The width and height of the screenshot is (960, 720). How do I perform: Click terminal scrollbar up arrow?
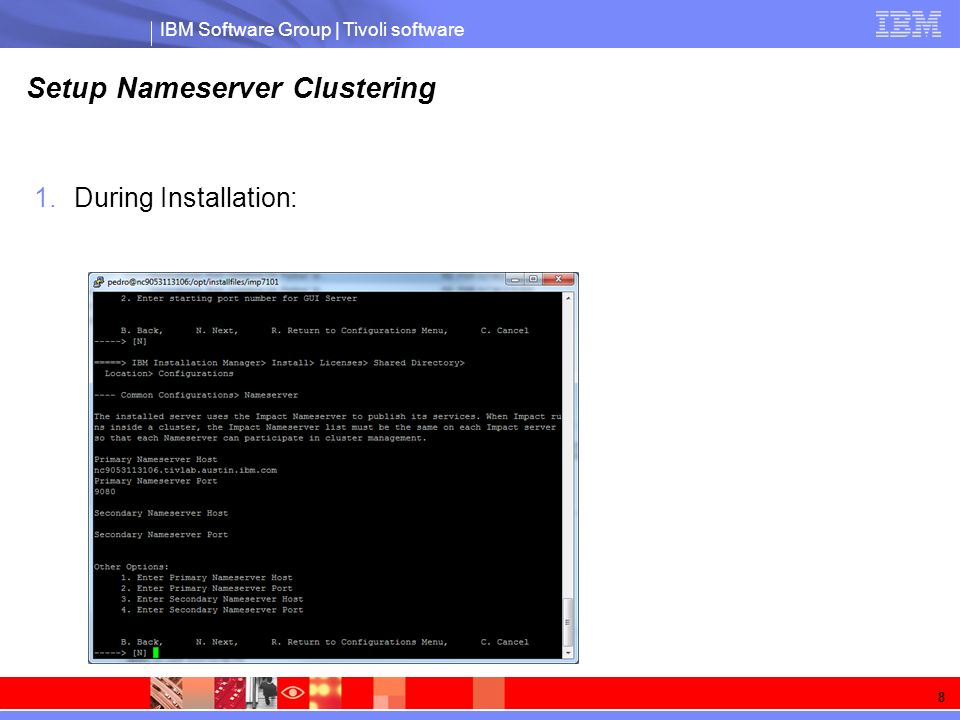[568, 298]
